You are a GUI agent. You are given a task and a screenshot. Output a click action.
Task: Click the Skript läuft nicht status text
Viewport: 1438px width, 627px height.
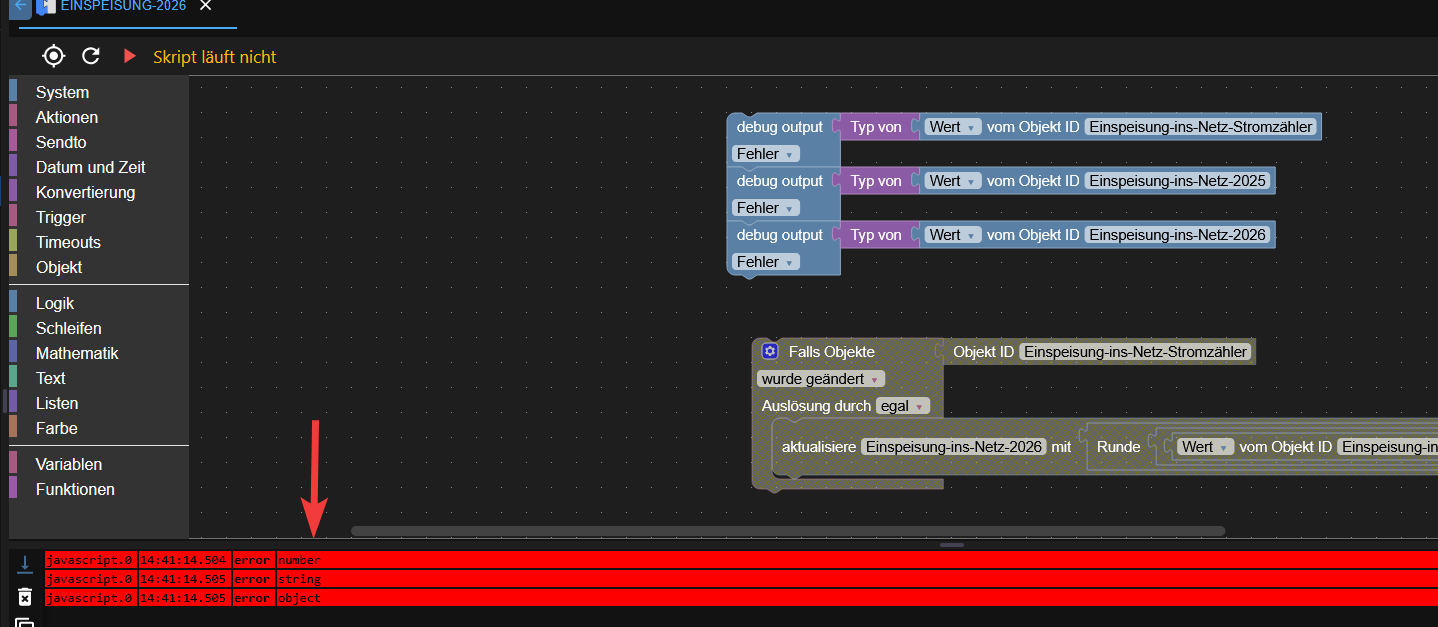click(213, 55)
